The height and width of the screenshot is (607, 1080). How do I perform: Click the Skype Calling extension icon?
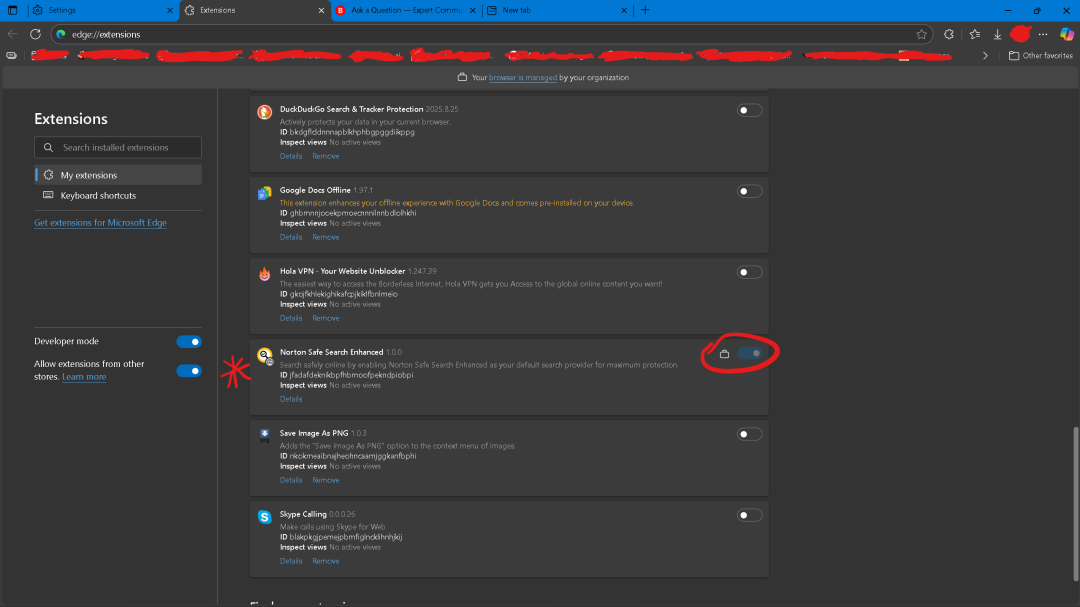coord(264,517)
